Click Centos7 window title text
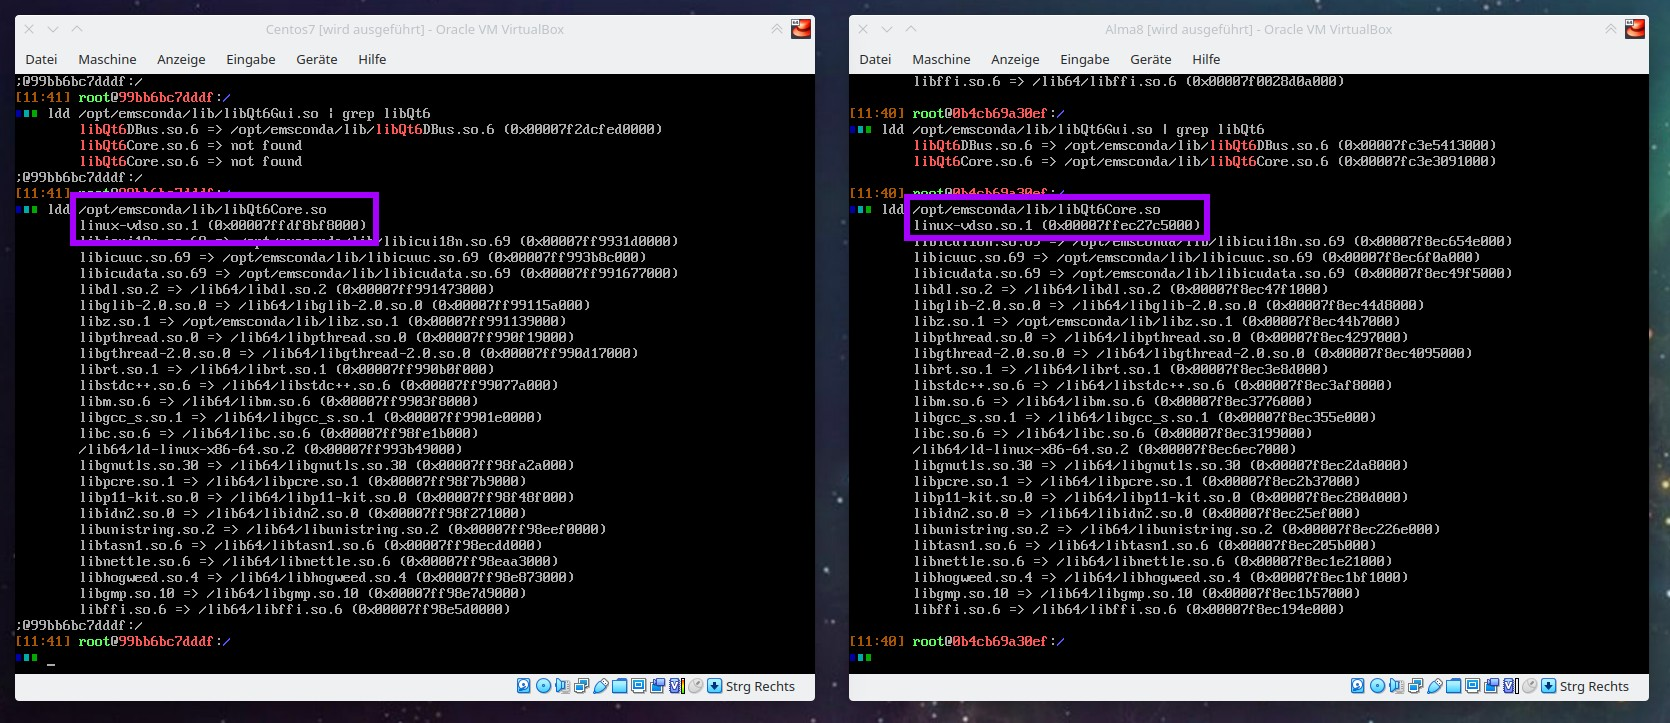This screenshot has height=723, width=1670. (x=415, y=29)
